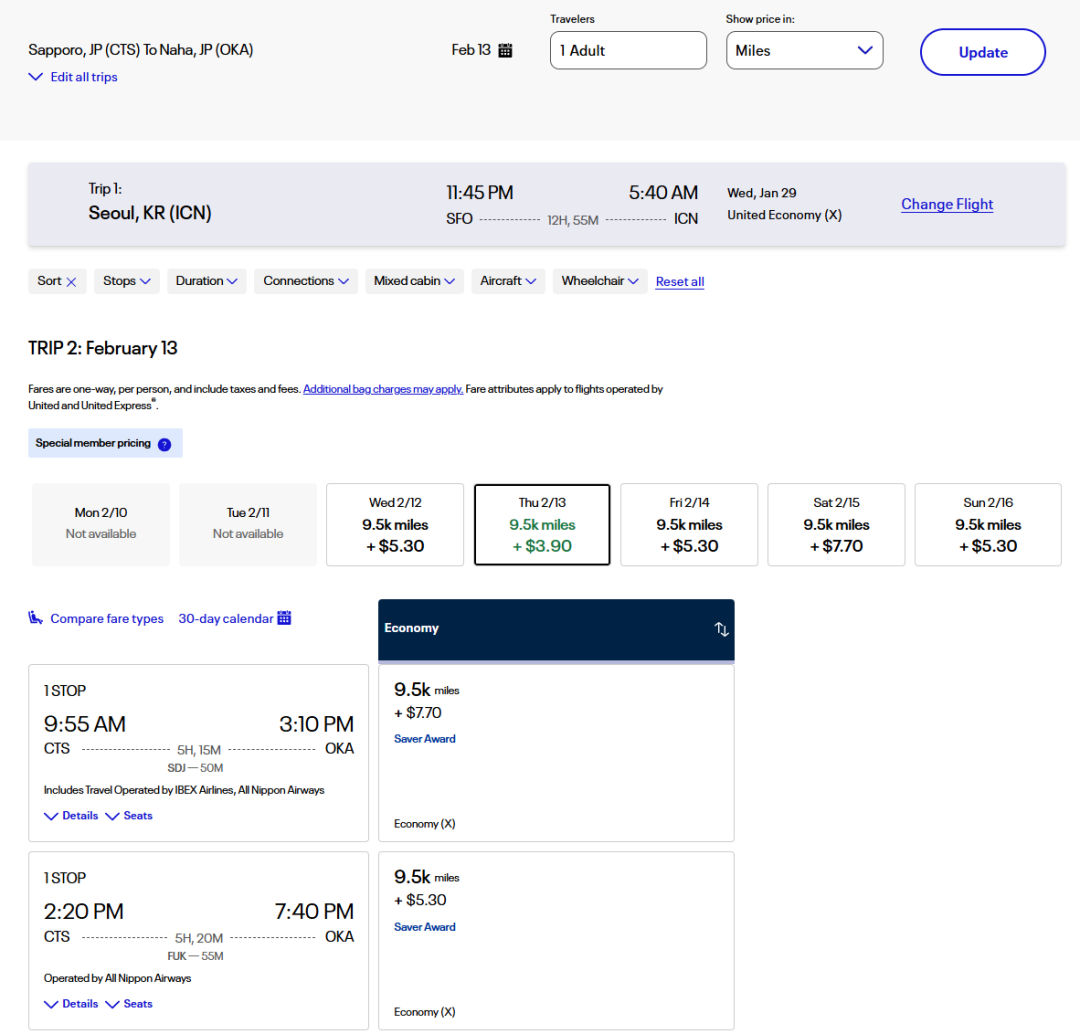Select the Sat 2/15 date tab
The image size is (1080, 1034).
(836, 524)
